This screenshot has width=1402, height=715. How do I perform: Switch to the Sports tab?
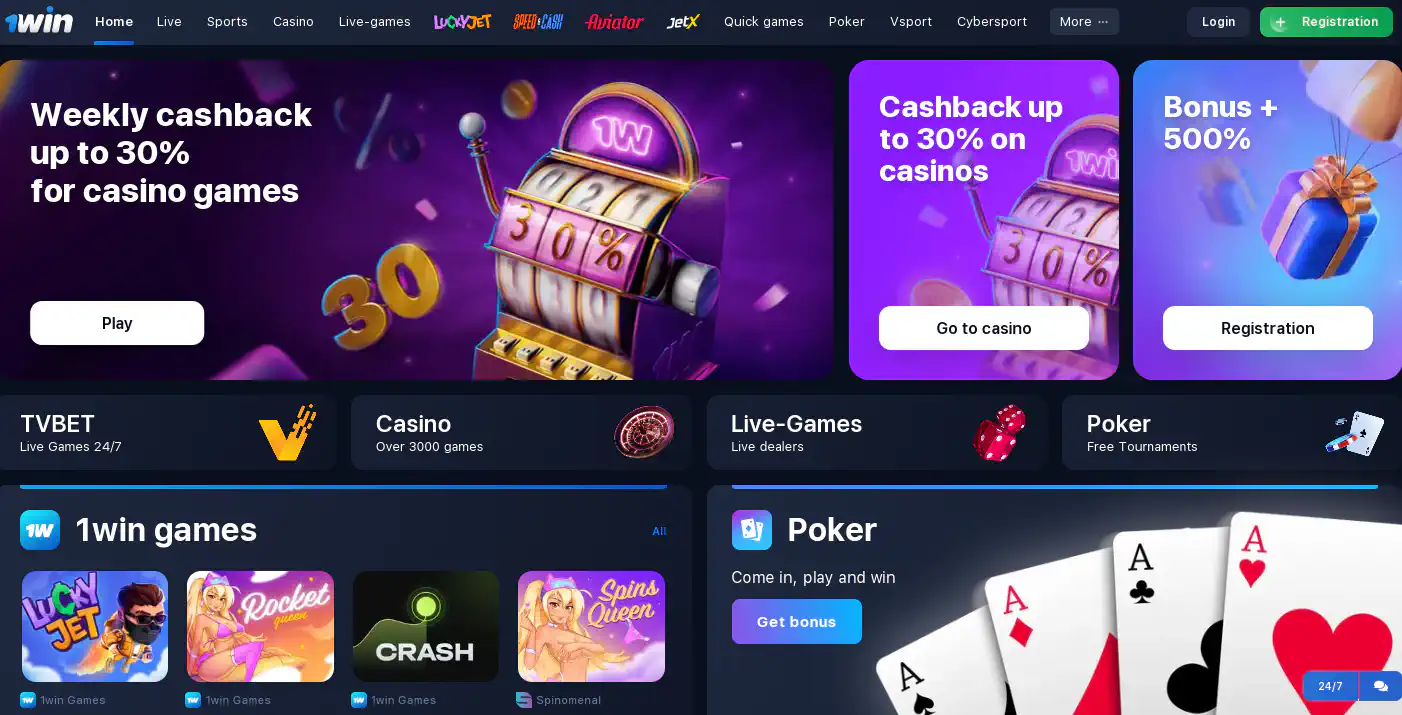point(227,21)
